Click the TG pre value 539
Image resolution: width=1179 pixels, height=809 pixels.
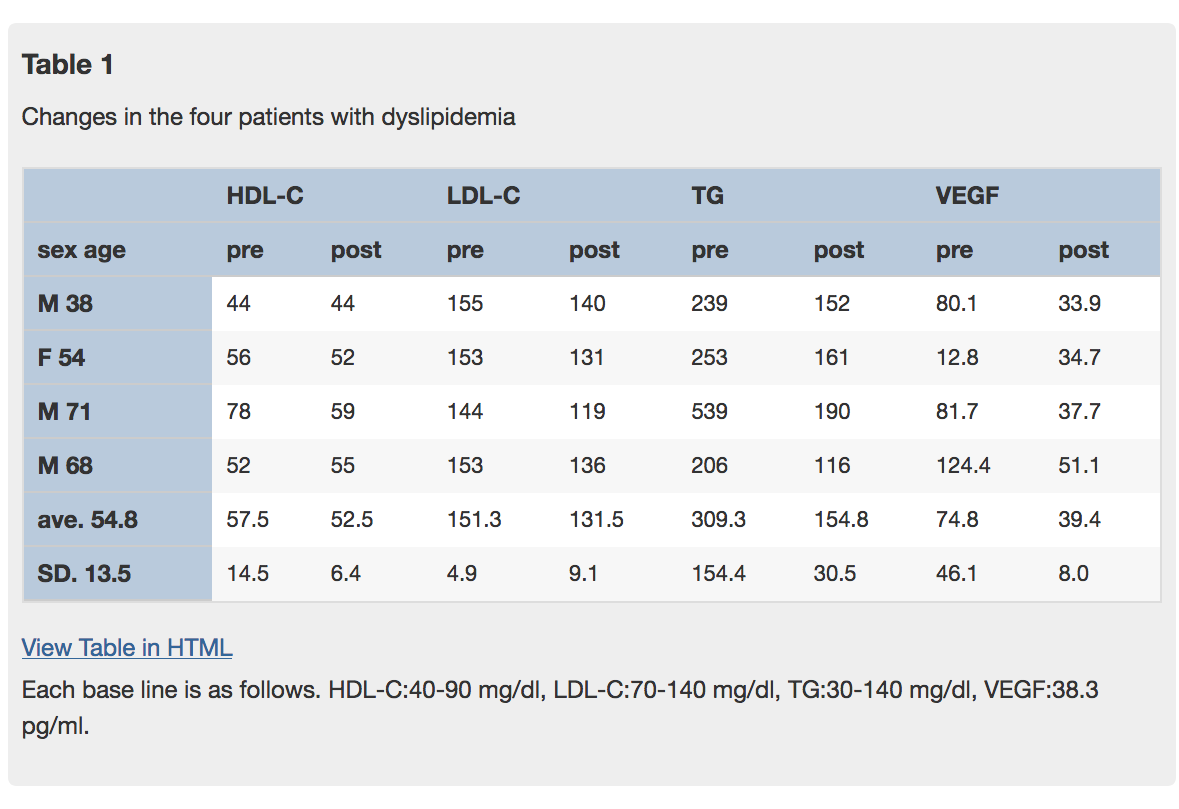pos(709,412)
